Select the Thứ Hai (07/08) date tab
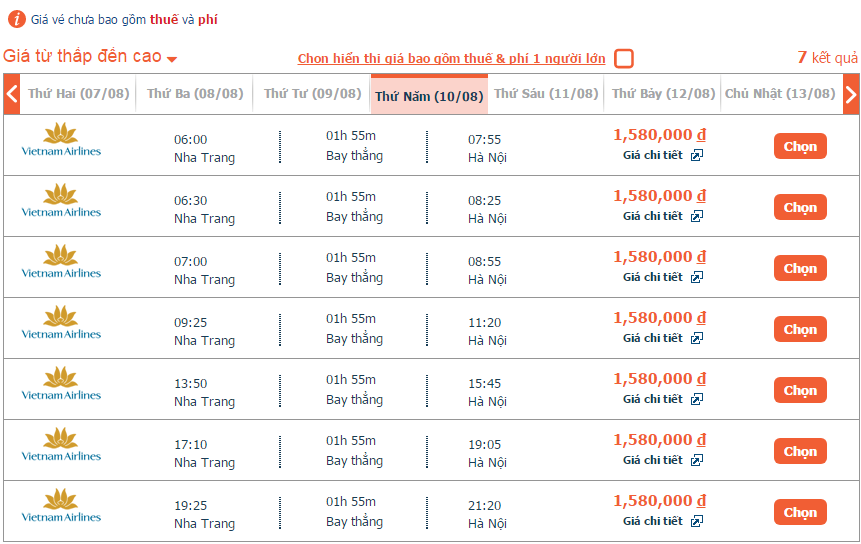 tap(78, 94)
